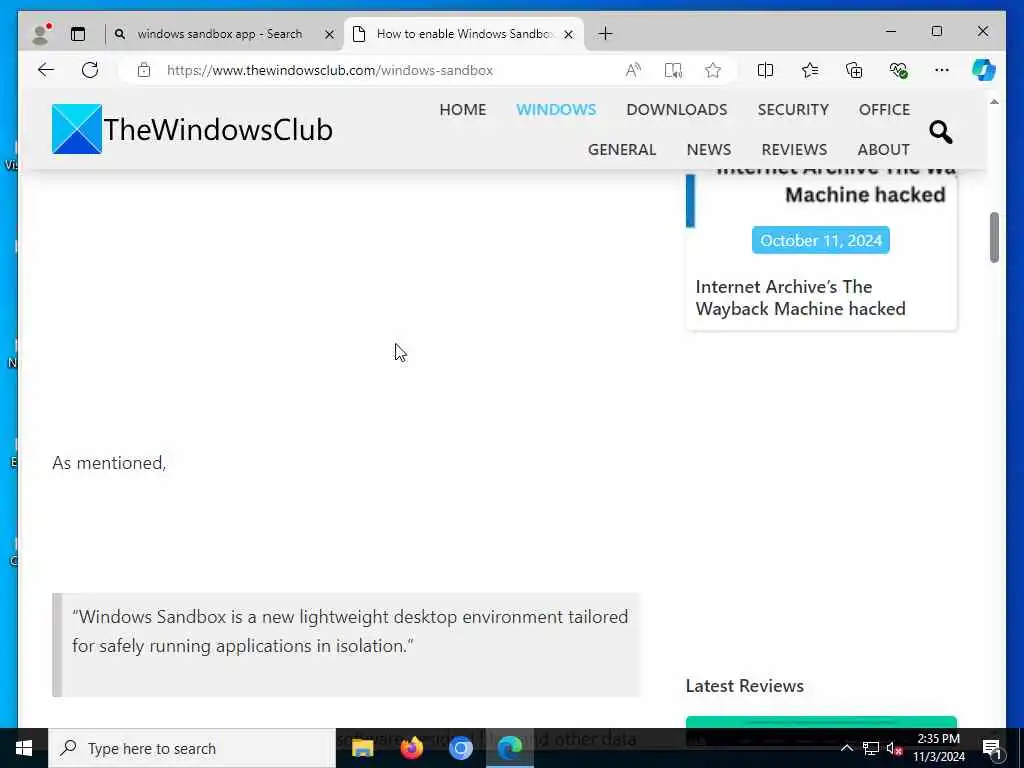The image size is (1024, 768).
Task: Click the scrollbar up arrow
Action: coord(994,102)
